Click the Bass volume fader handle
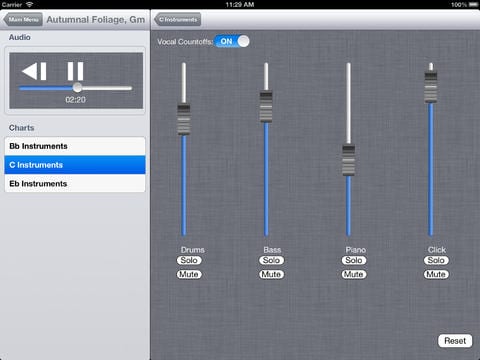 click(266, 107)
